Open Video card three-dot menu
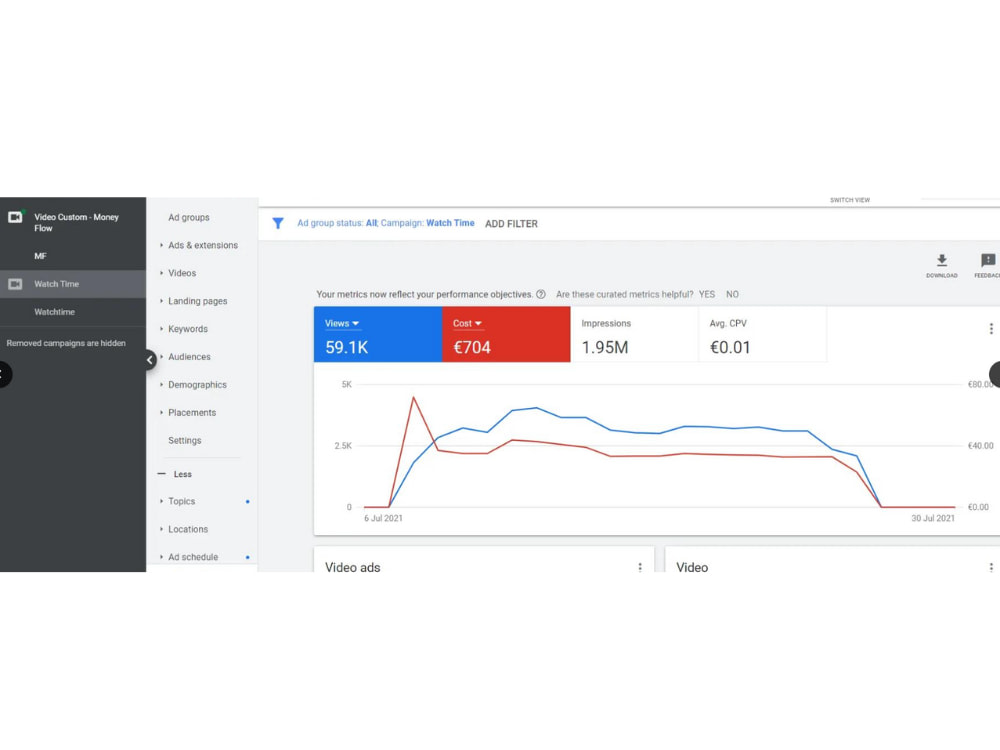 pos(990,567)
